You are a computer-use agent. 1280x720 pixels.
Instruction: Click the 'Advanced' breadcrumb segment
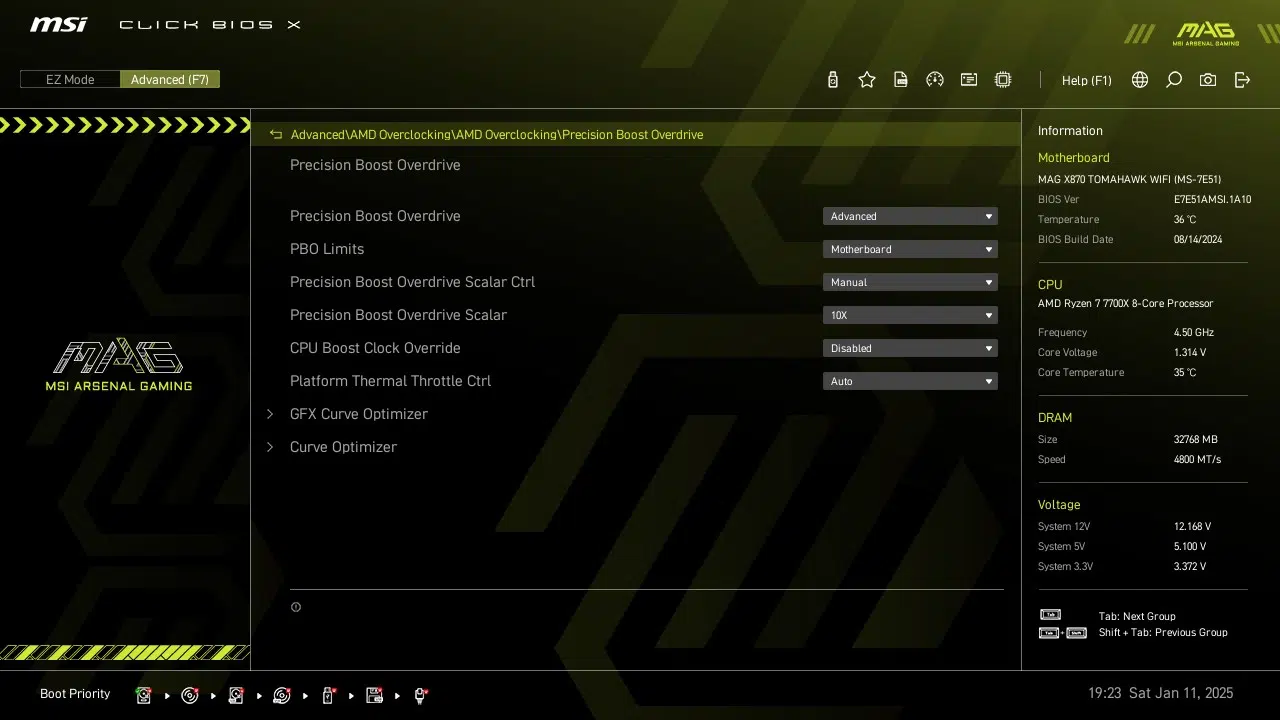click(317, 135)
